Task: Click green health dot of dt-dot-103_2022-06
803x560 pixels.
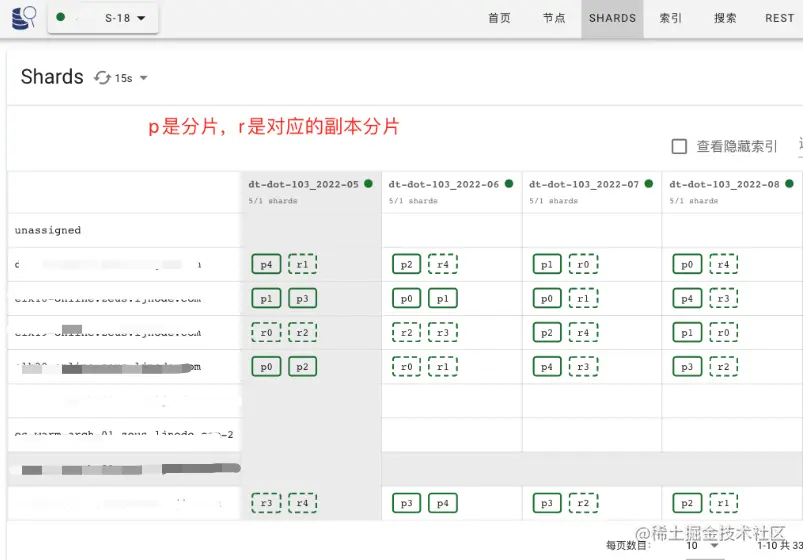Action: [x=509, y=183]
